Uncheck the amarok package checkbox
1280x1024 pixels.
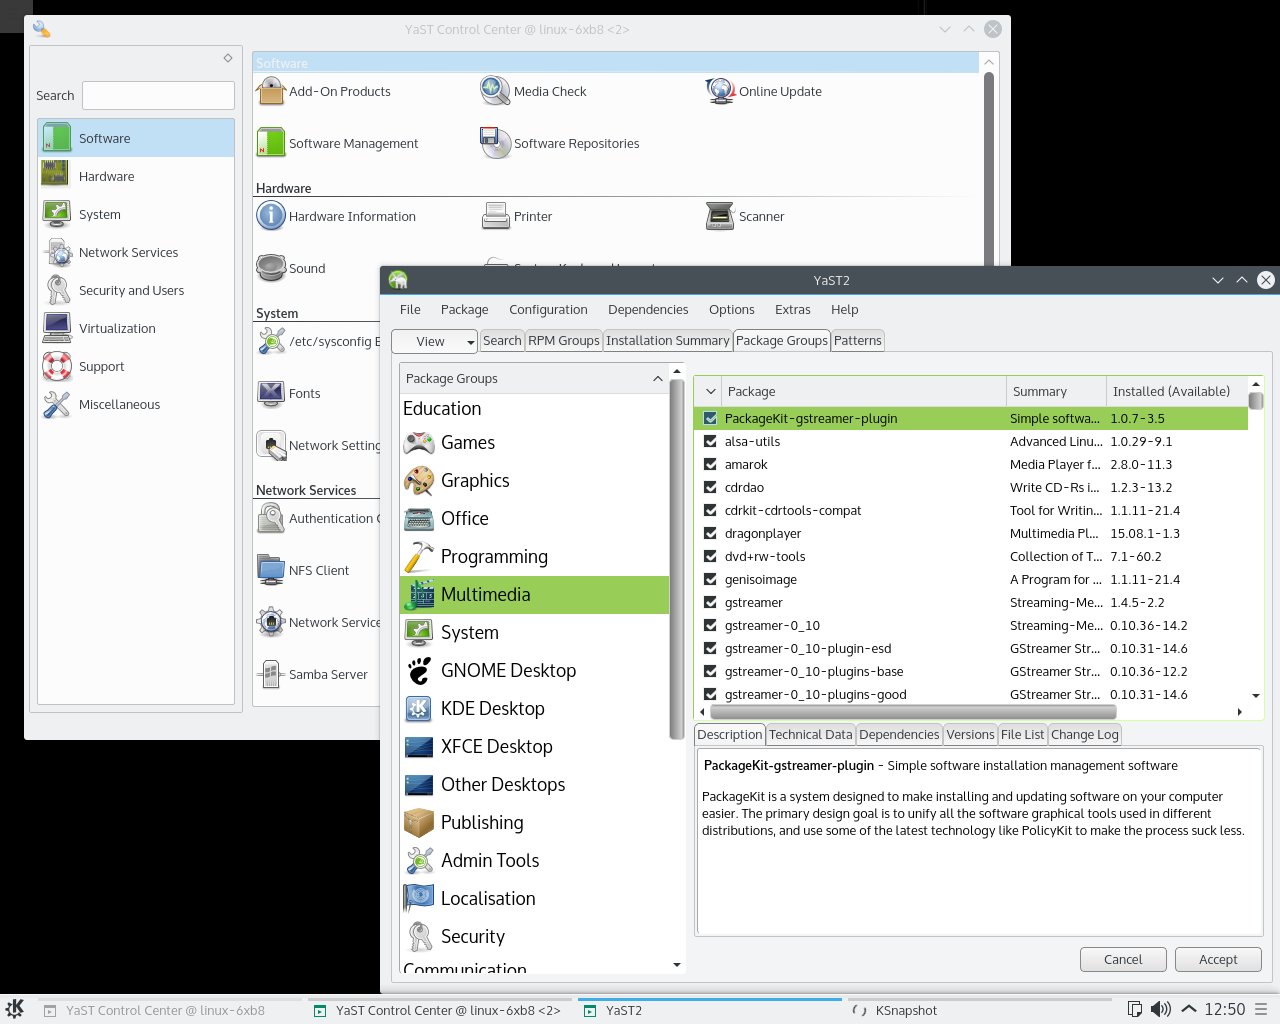(710, 464)
